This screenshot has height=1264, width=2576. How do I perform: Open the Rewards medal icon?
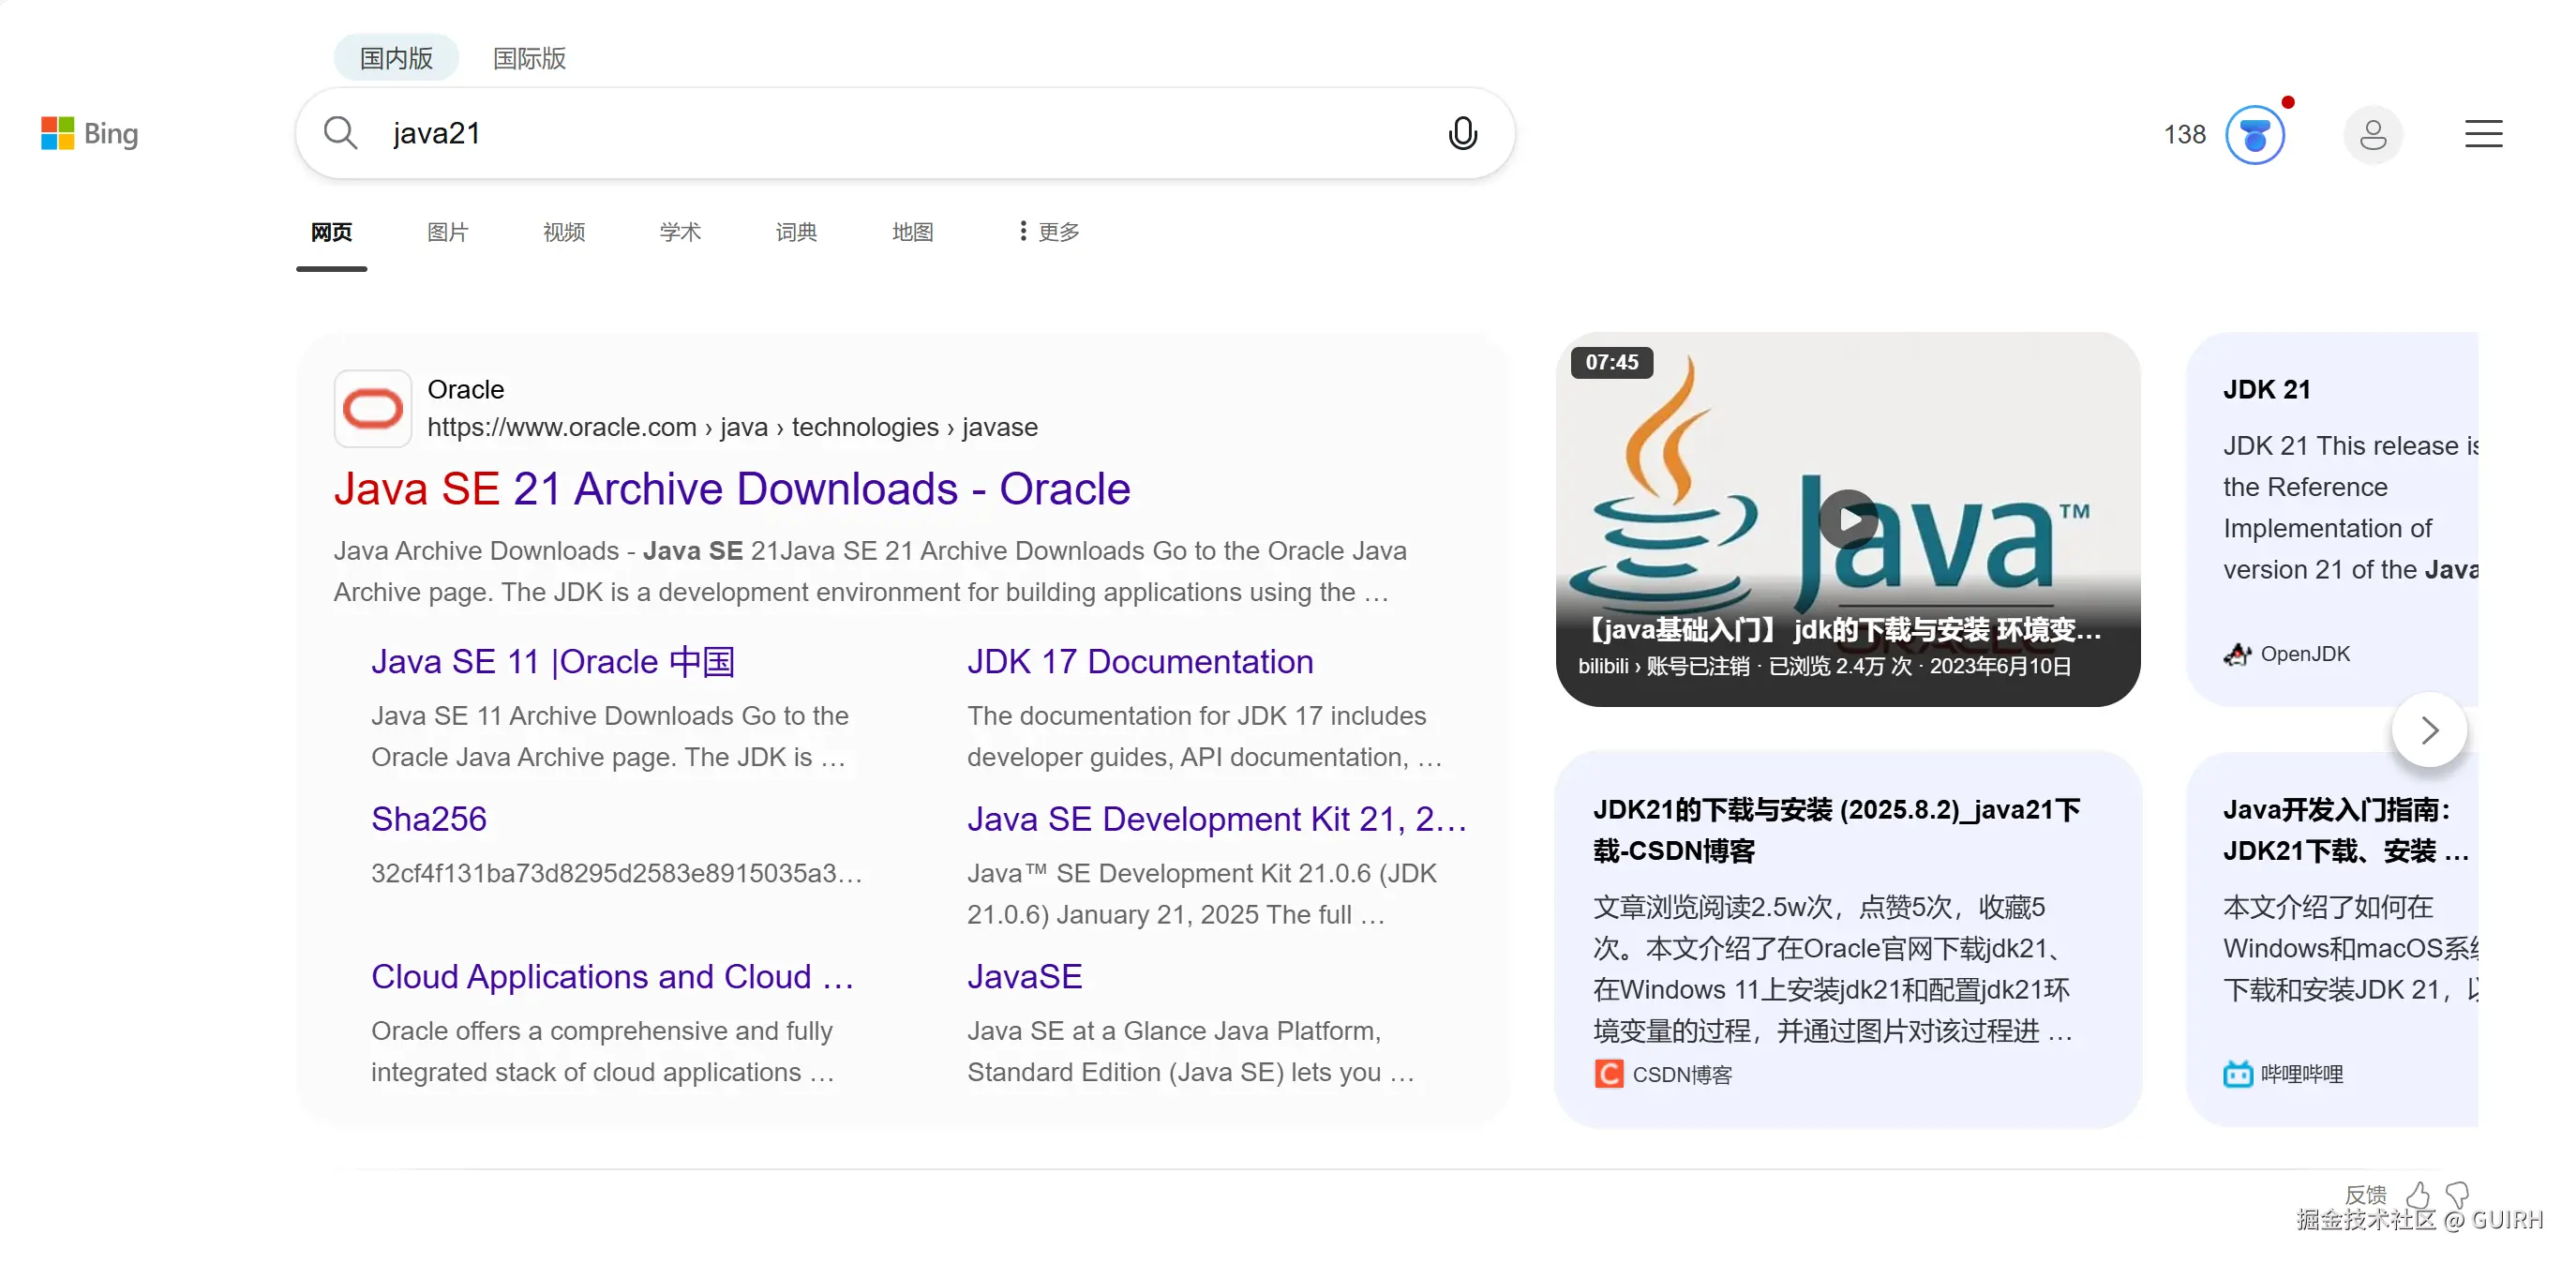point(2254,135)
